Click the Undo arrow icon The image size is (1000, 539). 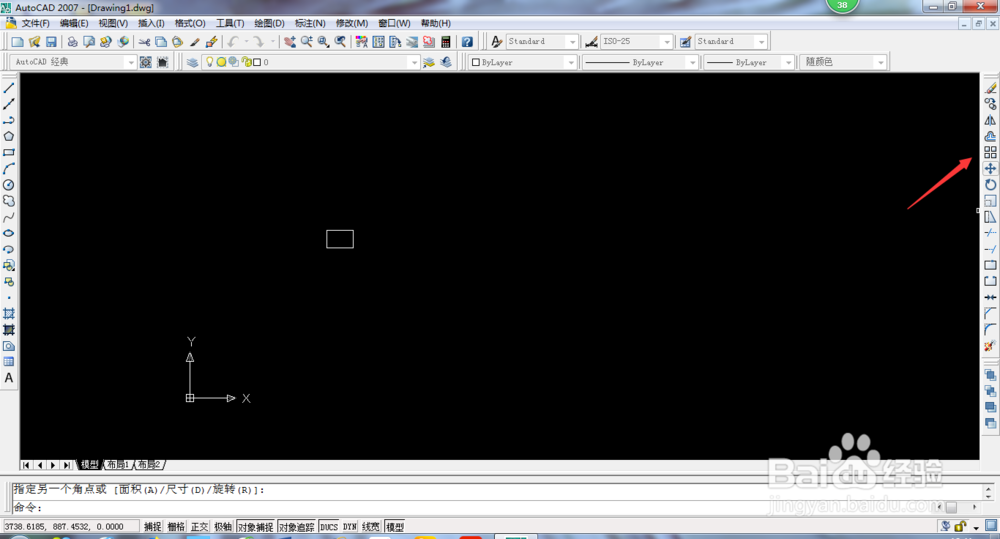(x=233, y=42)
